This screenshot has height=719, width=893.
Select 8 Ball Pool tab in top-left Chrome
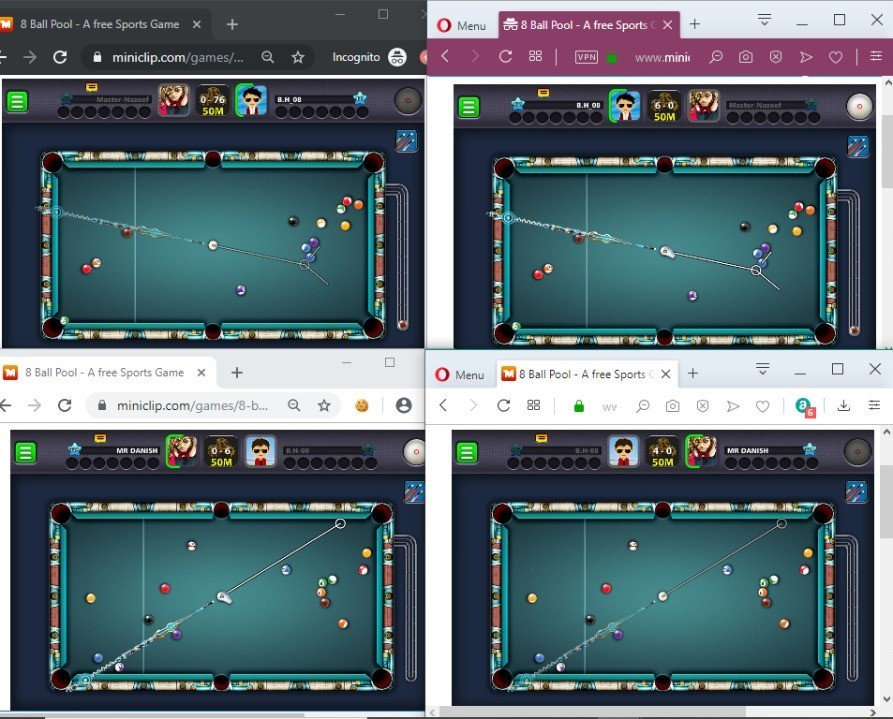pos(103,24)
